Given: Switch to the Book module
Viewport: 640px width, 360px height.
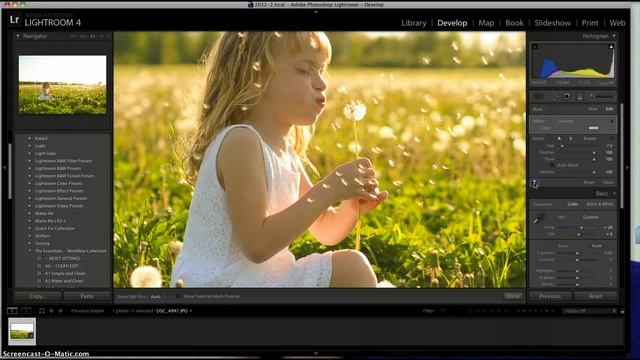Looking at the screenshot, I should point(514,23).
